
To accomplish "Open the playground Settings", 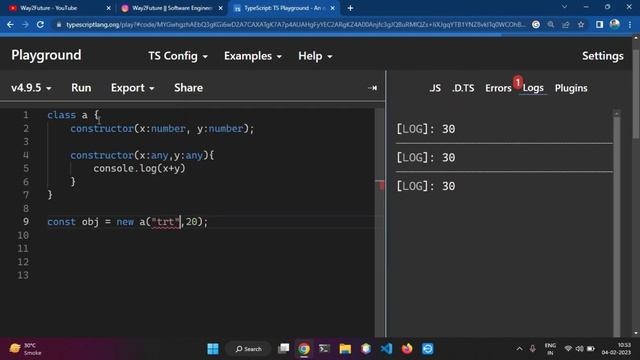I will tap(602, 56).
